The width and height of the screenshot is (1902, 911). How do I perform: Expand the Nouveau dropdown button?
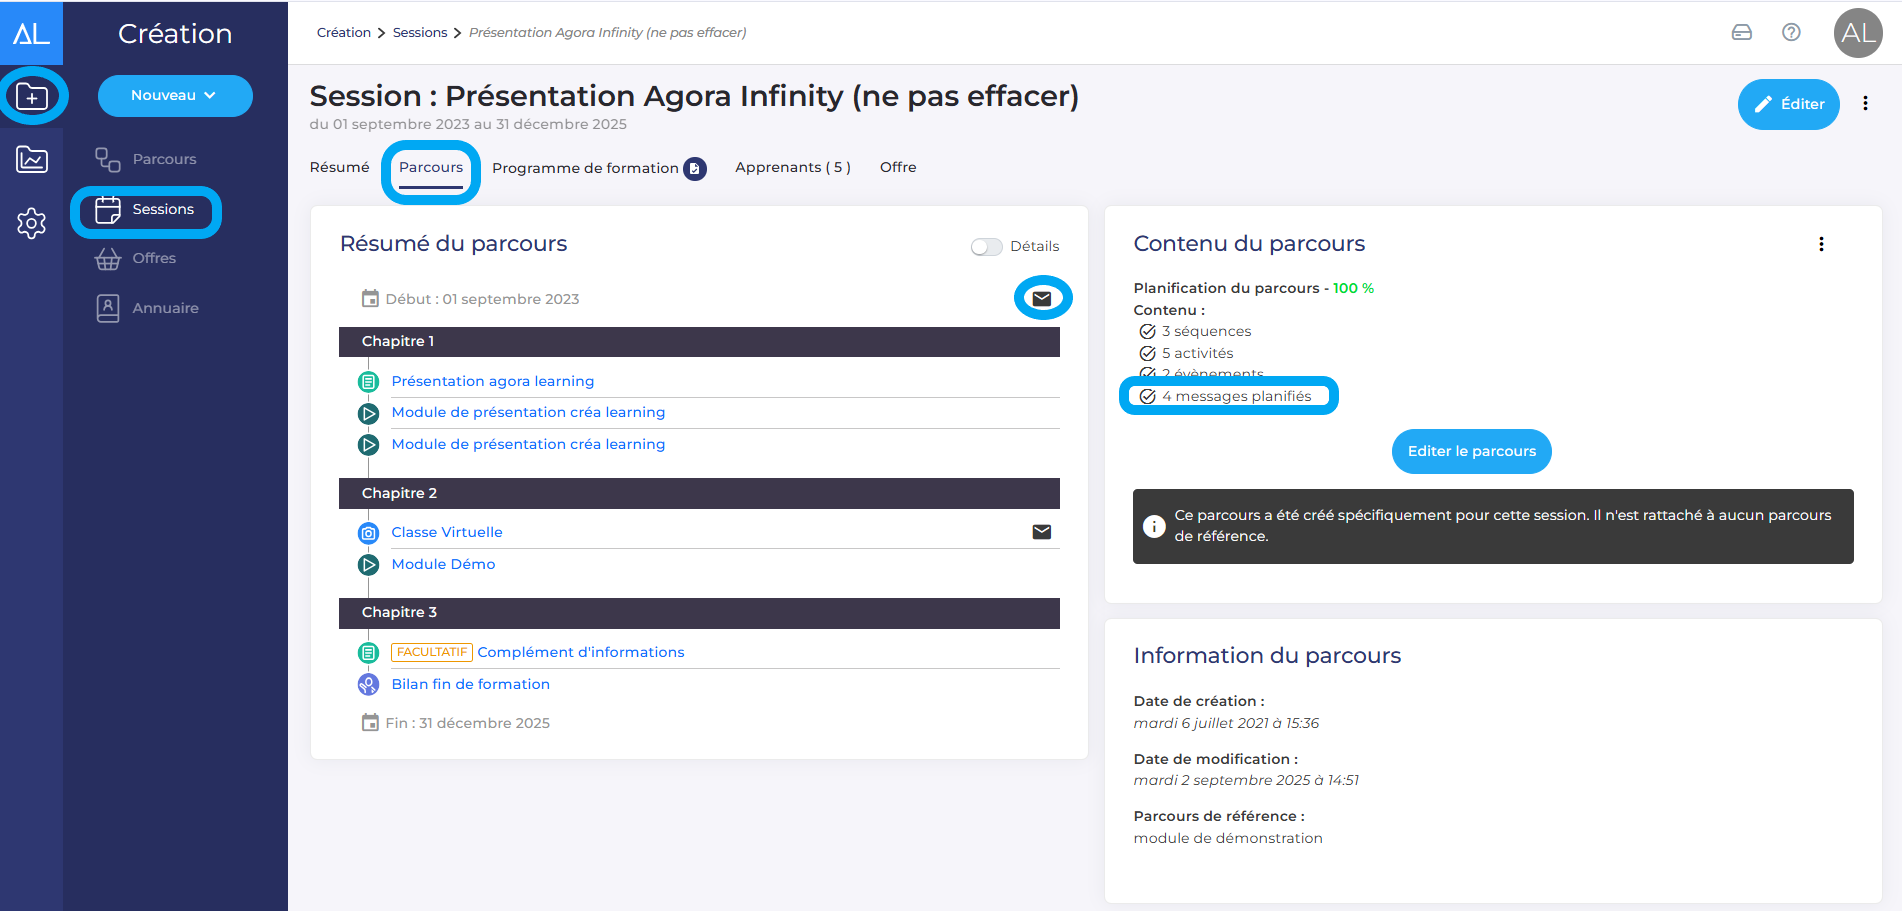[x=175, y=96]
